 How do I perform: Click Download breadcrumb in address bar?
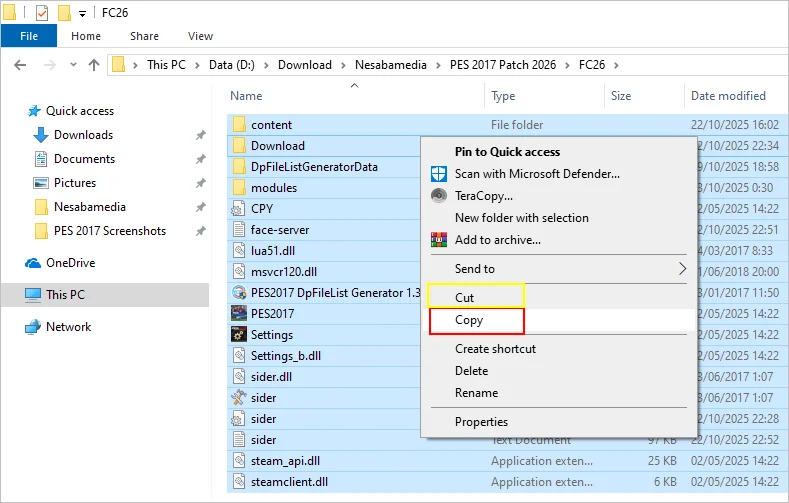[304, 65]
